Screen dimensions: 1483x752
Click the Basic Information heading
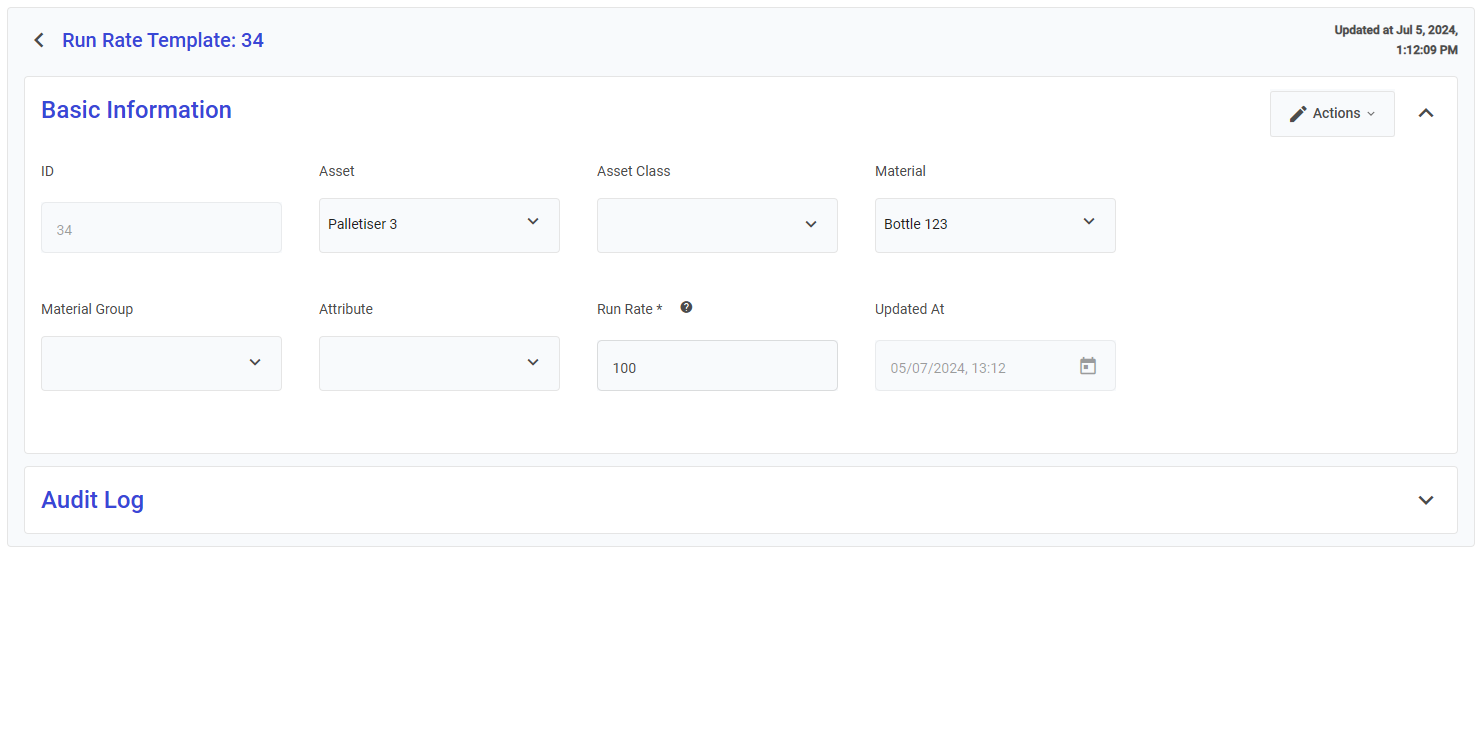pyautogui.click(x=136, y=110)
